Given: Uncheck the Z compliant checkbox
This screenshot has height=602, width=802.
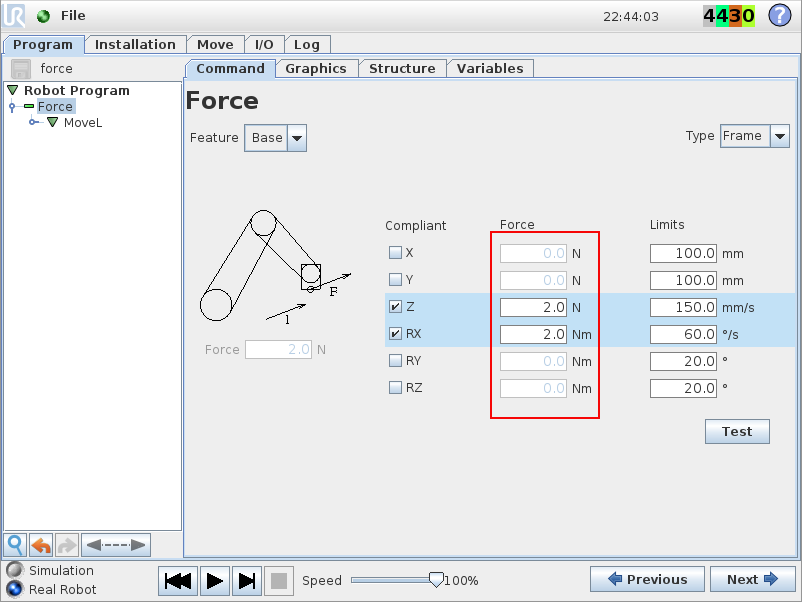Looking at the screenshot, I should click(x=395, y=306).
